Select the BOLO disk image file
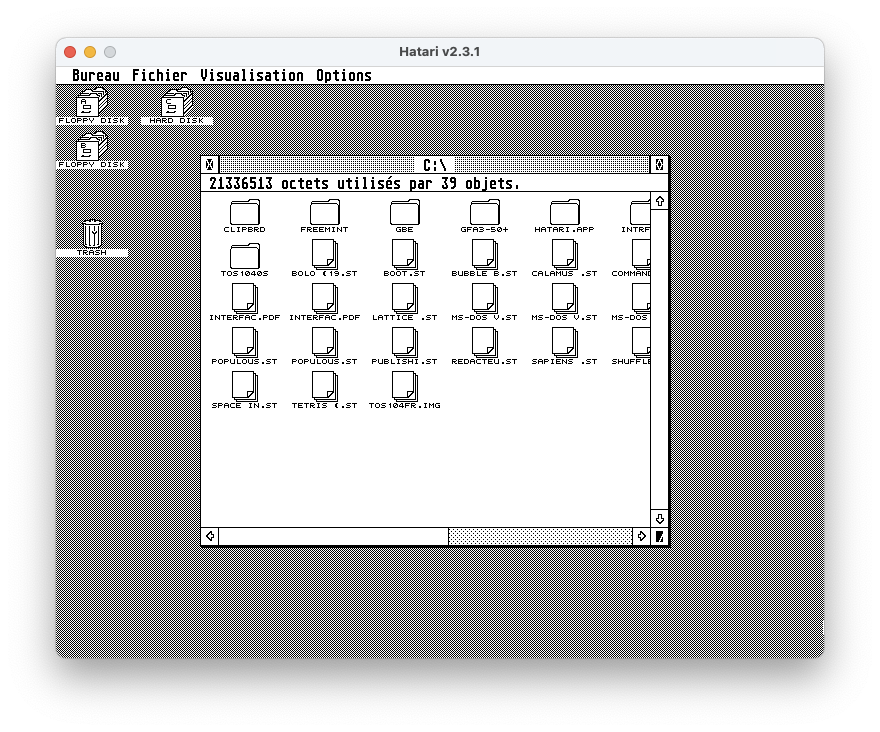This screenshot has height=732, width=880. coord(324,258)
